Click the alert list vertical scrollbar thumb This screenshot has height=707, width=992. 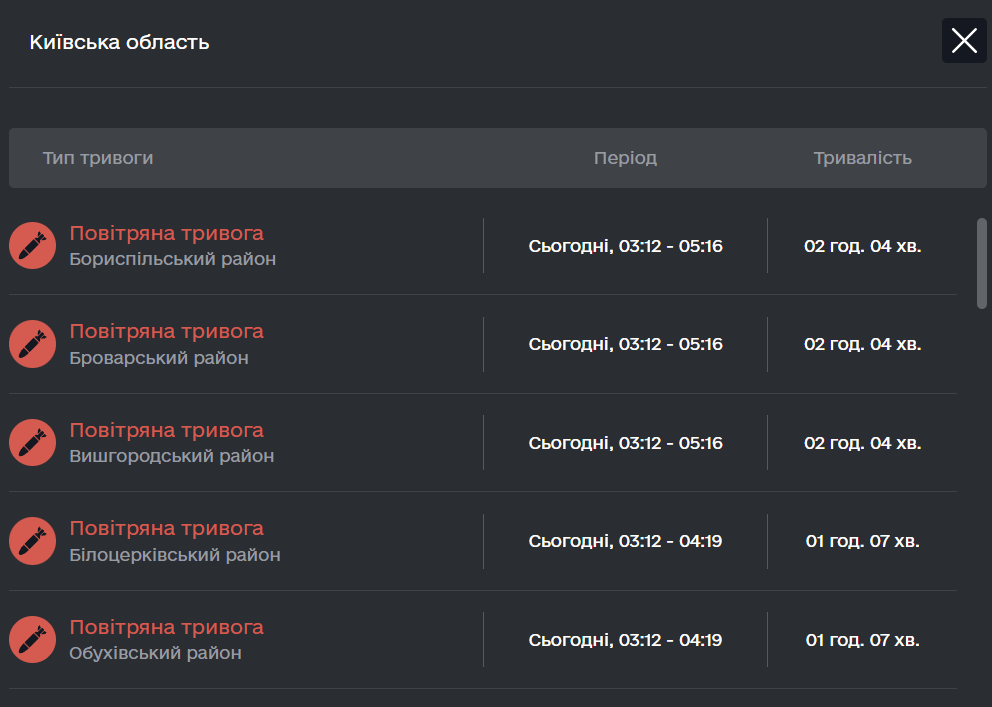(x=982, y=263)
